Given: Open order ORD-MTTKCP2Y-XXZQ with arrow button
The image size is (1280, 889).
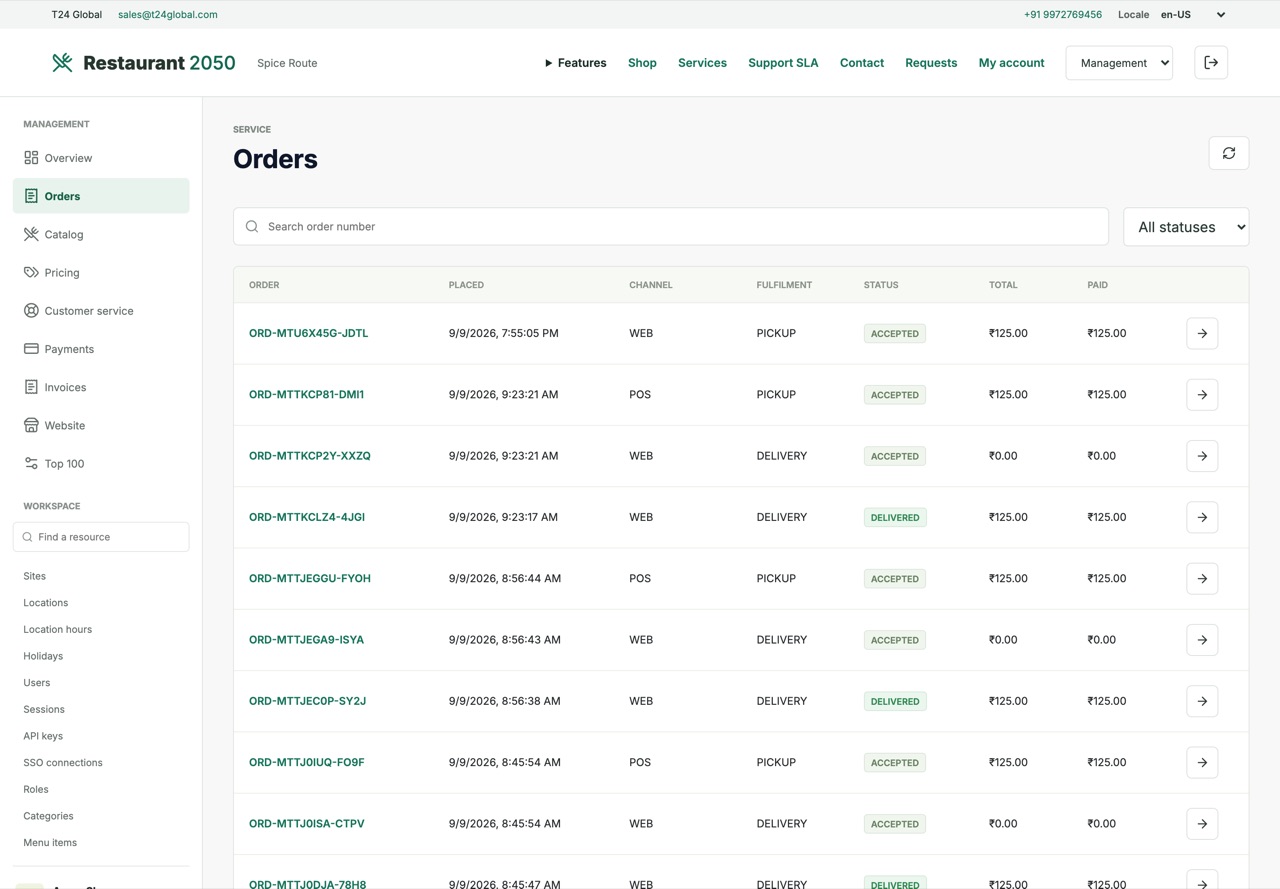Looking at the screenshot, I should coord(1202,456).
